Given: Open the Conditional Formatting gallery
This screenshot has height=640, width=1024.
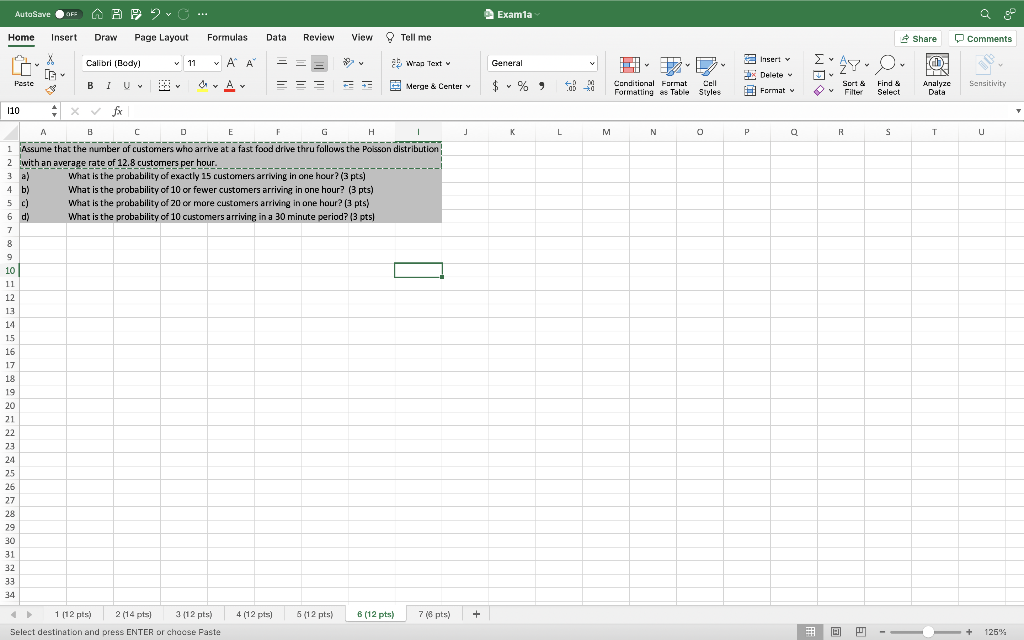Looking at the screenshot, I should (x=633, y=73).
